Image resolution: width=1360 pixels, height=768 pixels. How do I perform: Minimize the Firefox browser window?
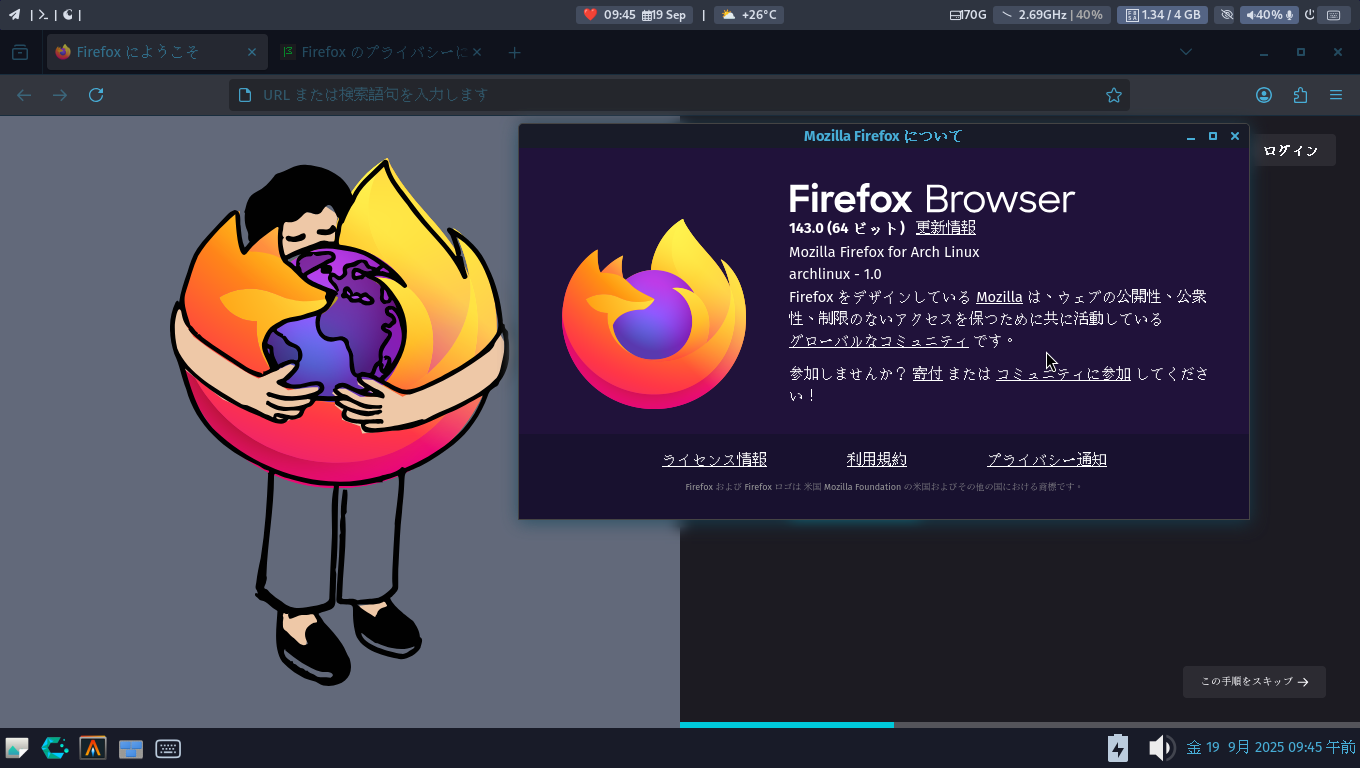point(1264,52)
